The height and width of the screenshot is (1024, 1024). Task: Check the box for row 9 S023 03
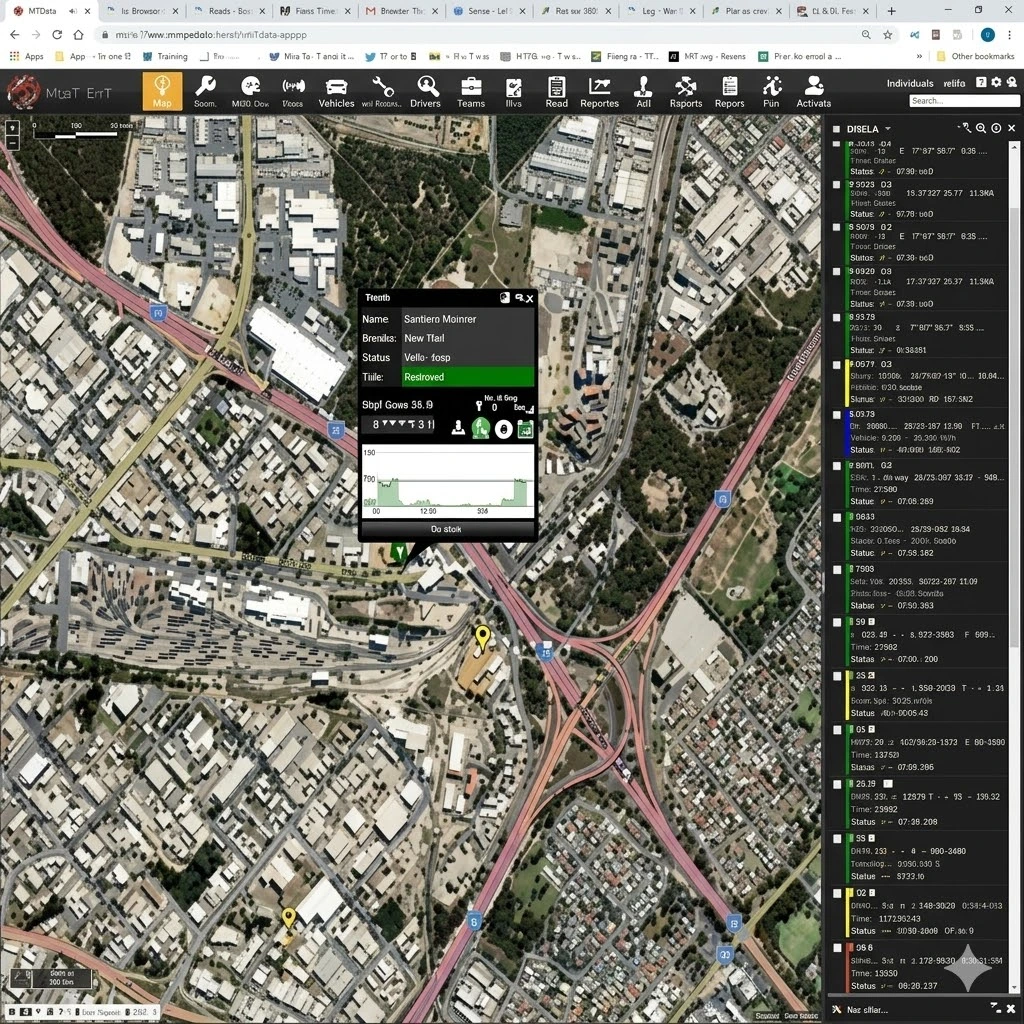(x=836, y=185)
